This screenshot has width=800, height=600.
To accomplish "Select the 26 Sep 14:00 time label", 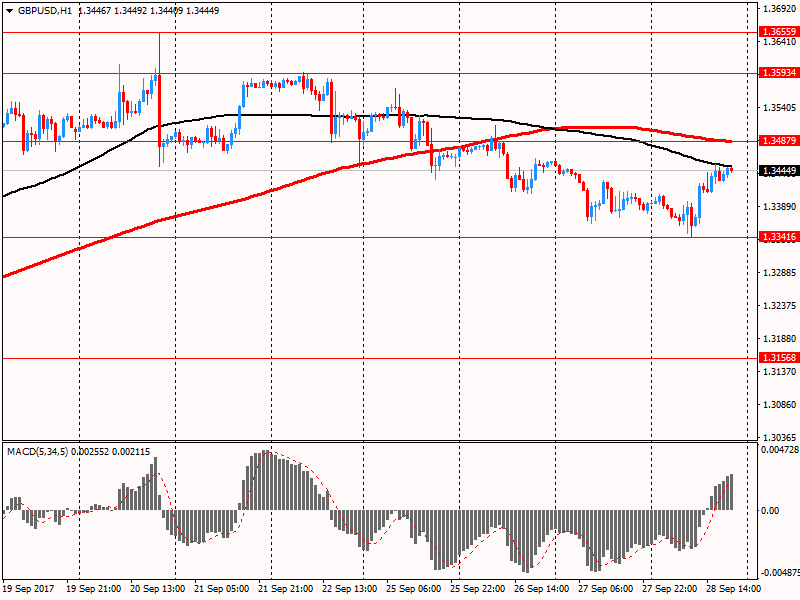I will 541,589.
